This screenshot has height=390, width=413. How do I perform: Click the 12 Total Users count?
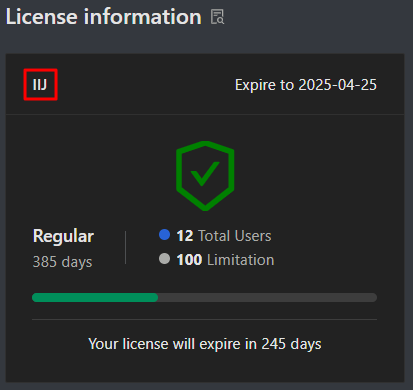click(x=224, y=236)
